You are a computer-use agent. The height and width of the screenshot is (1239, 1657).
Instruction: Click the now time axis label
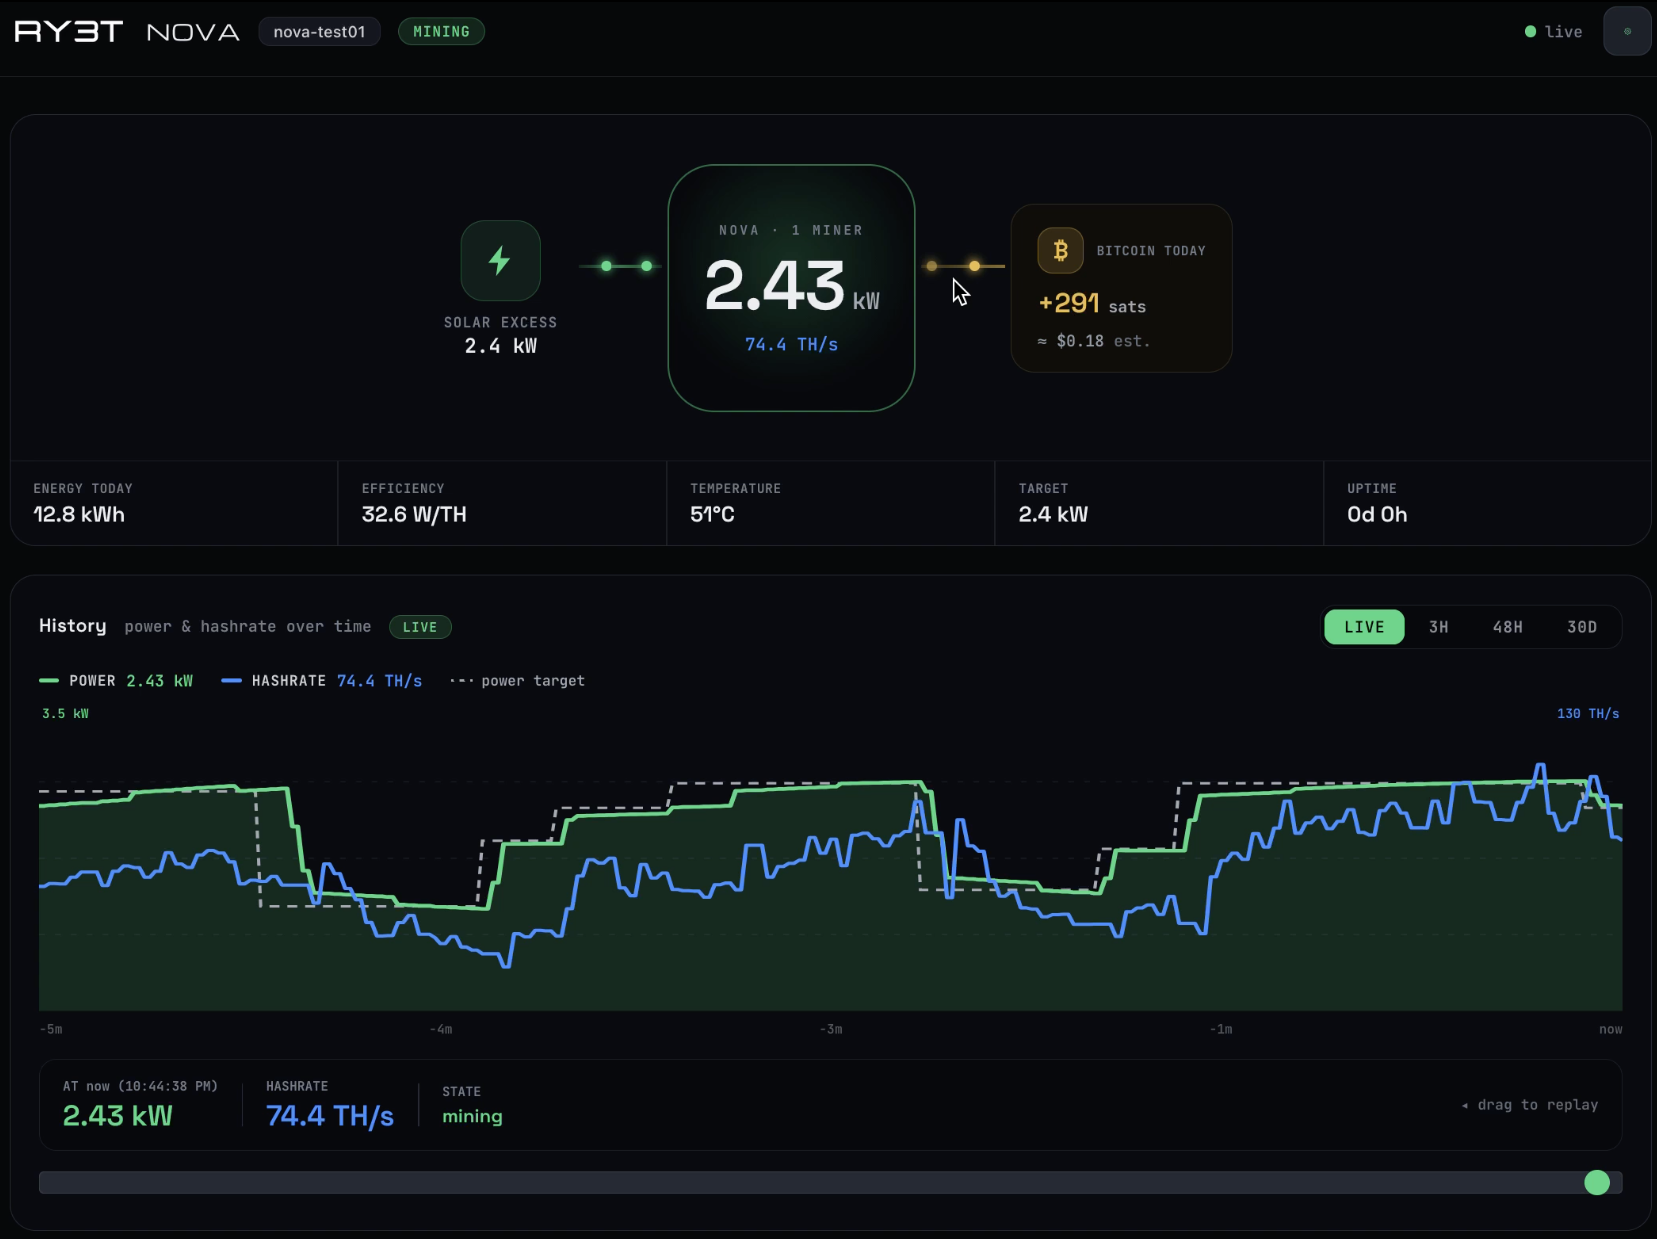pyautogui.click(x=1610, y=1029)
